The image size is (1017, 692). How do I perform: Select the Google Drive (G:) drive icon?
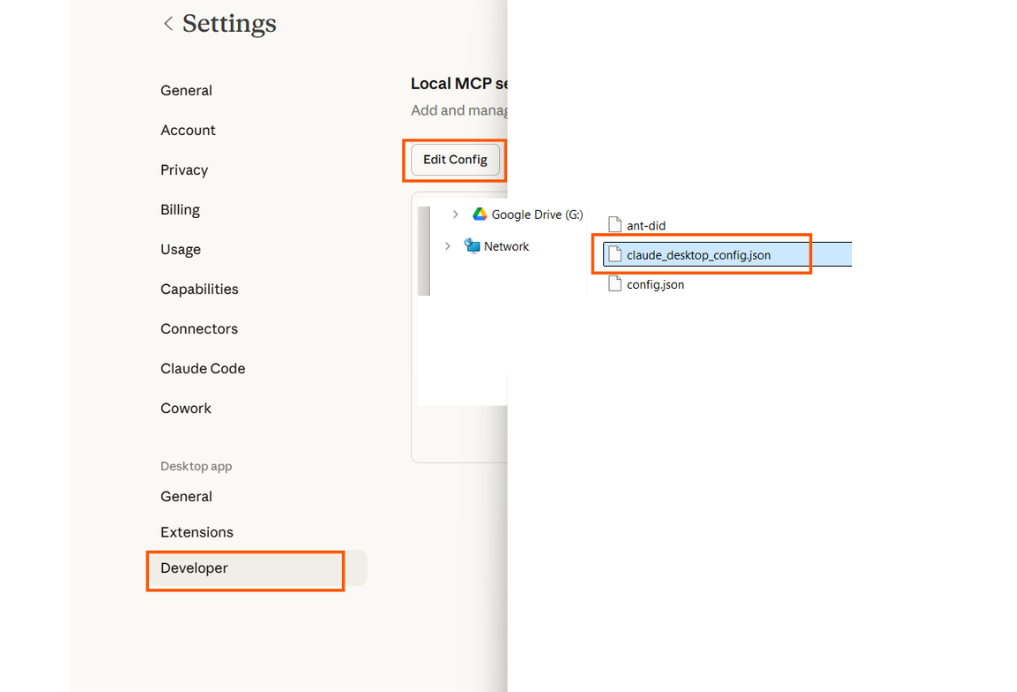(480, 215)
